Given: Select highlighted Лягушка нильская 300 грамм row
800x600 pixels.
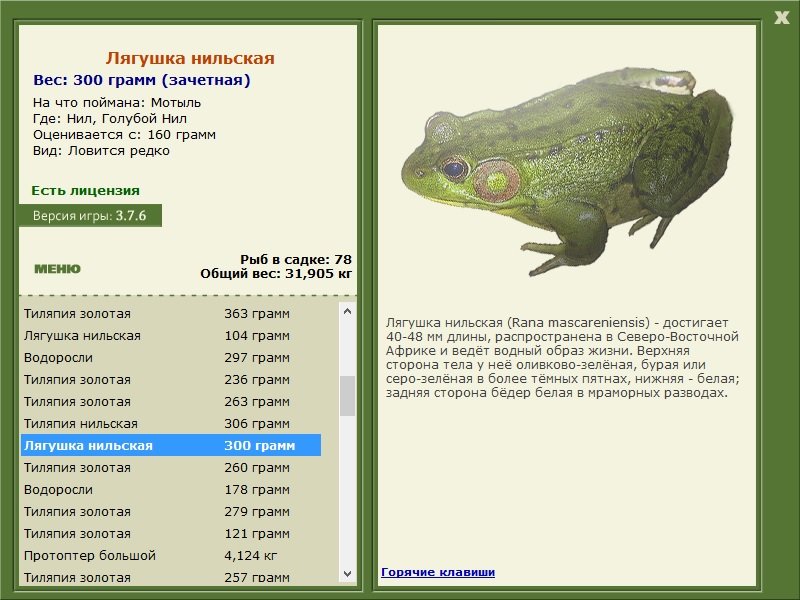Looking at the screenshot, I should pyautogui.click(x=170, y=445).
